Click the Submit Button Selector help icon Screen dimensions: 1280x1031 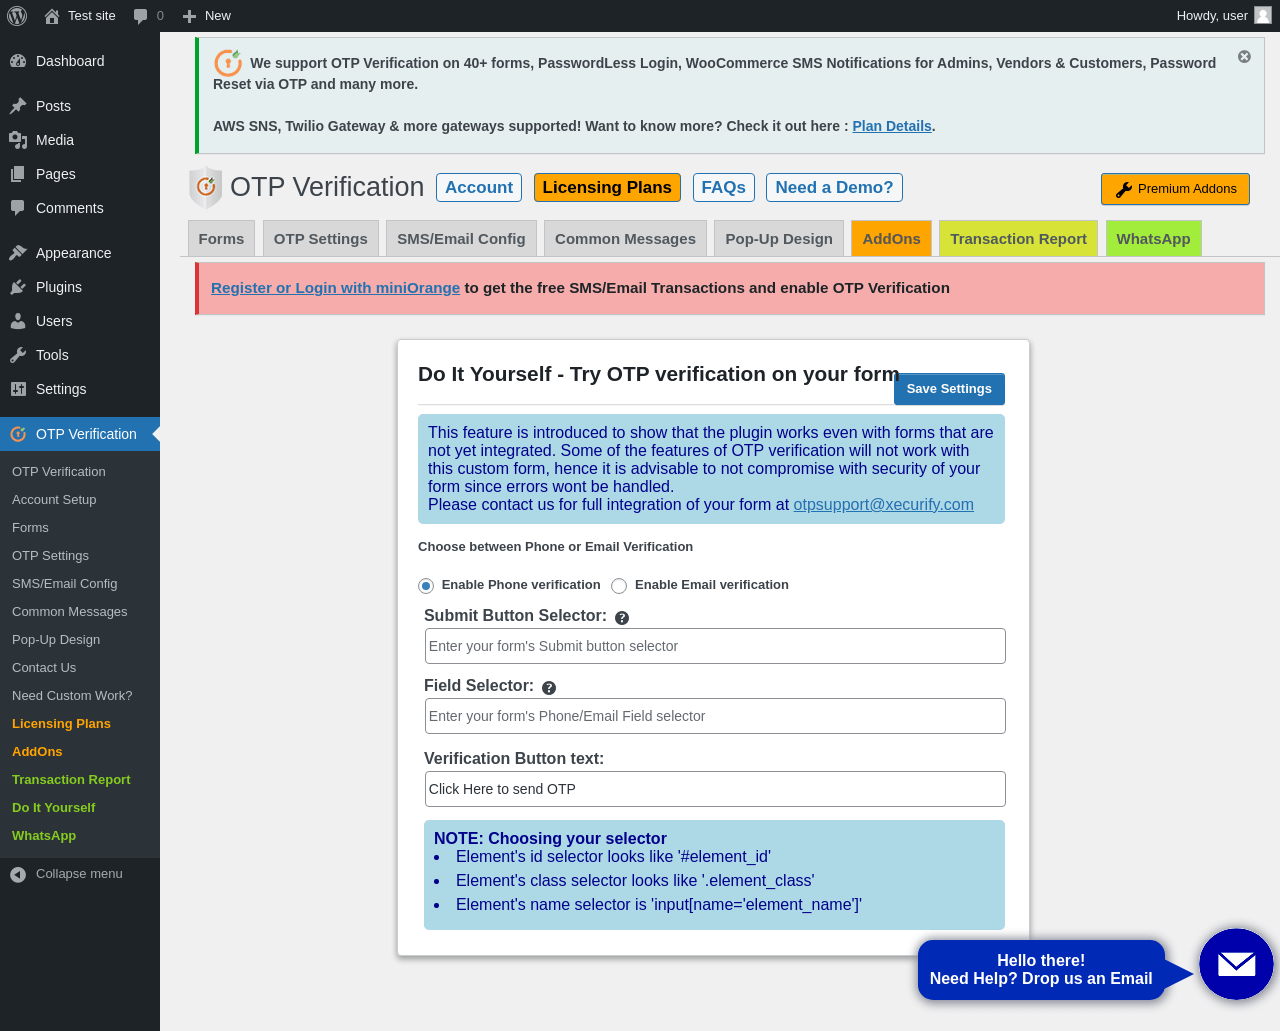tap(622, 618)
